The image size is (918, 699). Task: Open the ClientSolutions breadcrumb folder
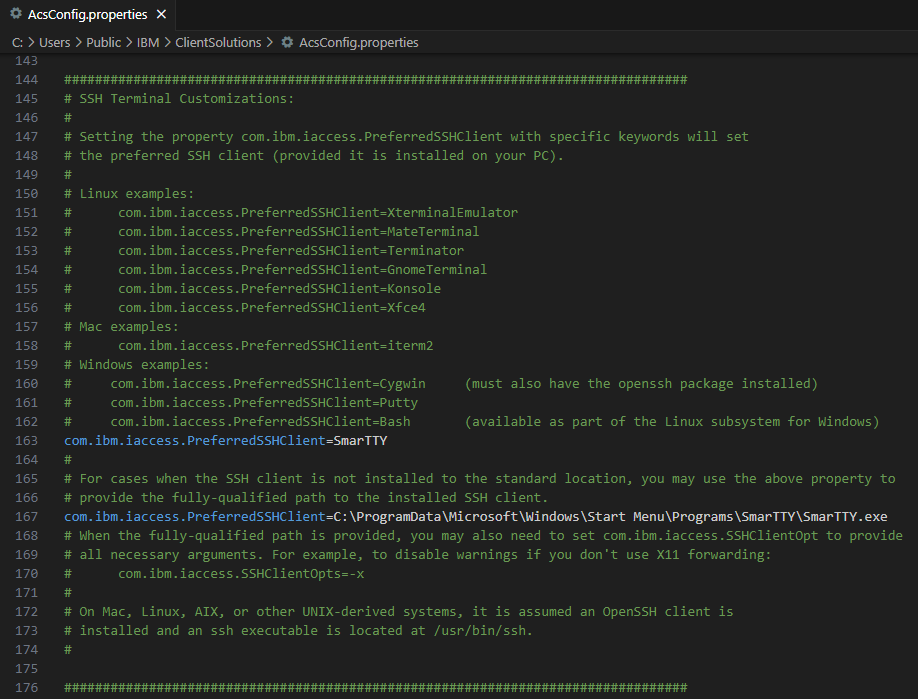pos(218,42)
